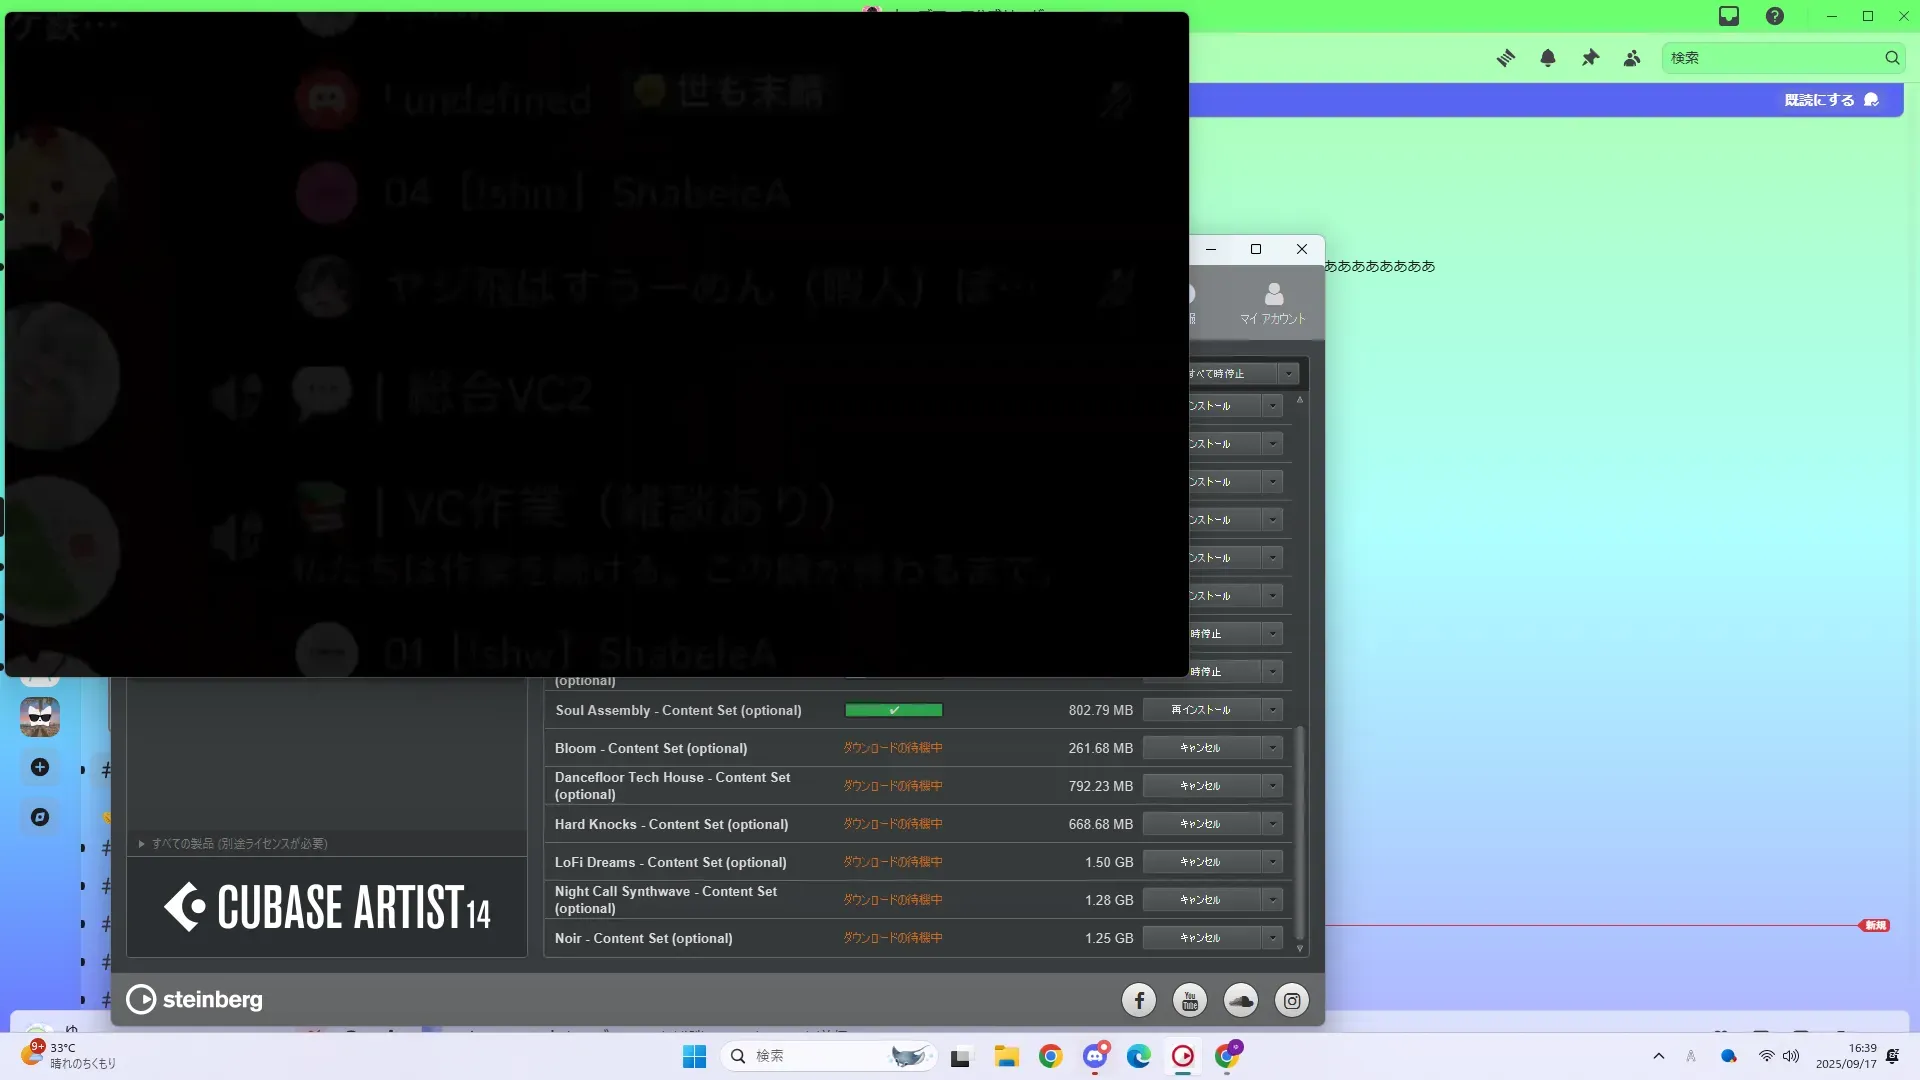Open dropdown next to Soul Assembly reinstall
This screenshot has height=1080, width=1920.
tap(1272, 710)
